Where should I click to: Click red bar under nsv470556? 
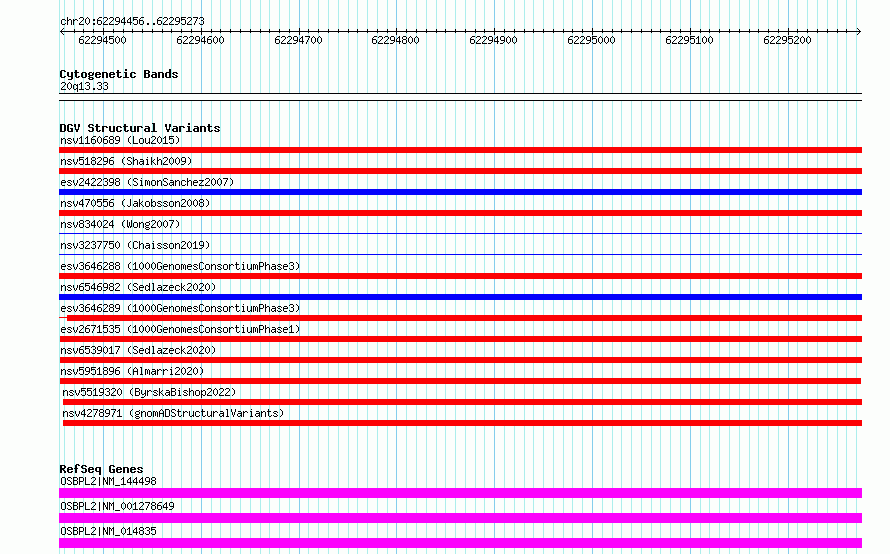[460, 213]
